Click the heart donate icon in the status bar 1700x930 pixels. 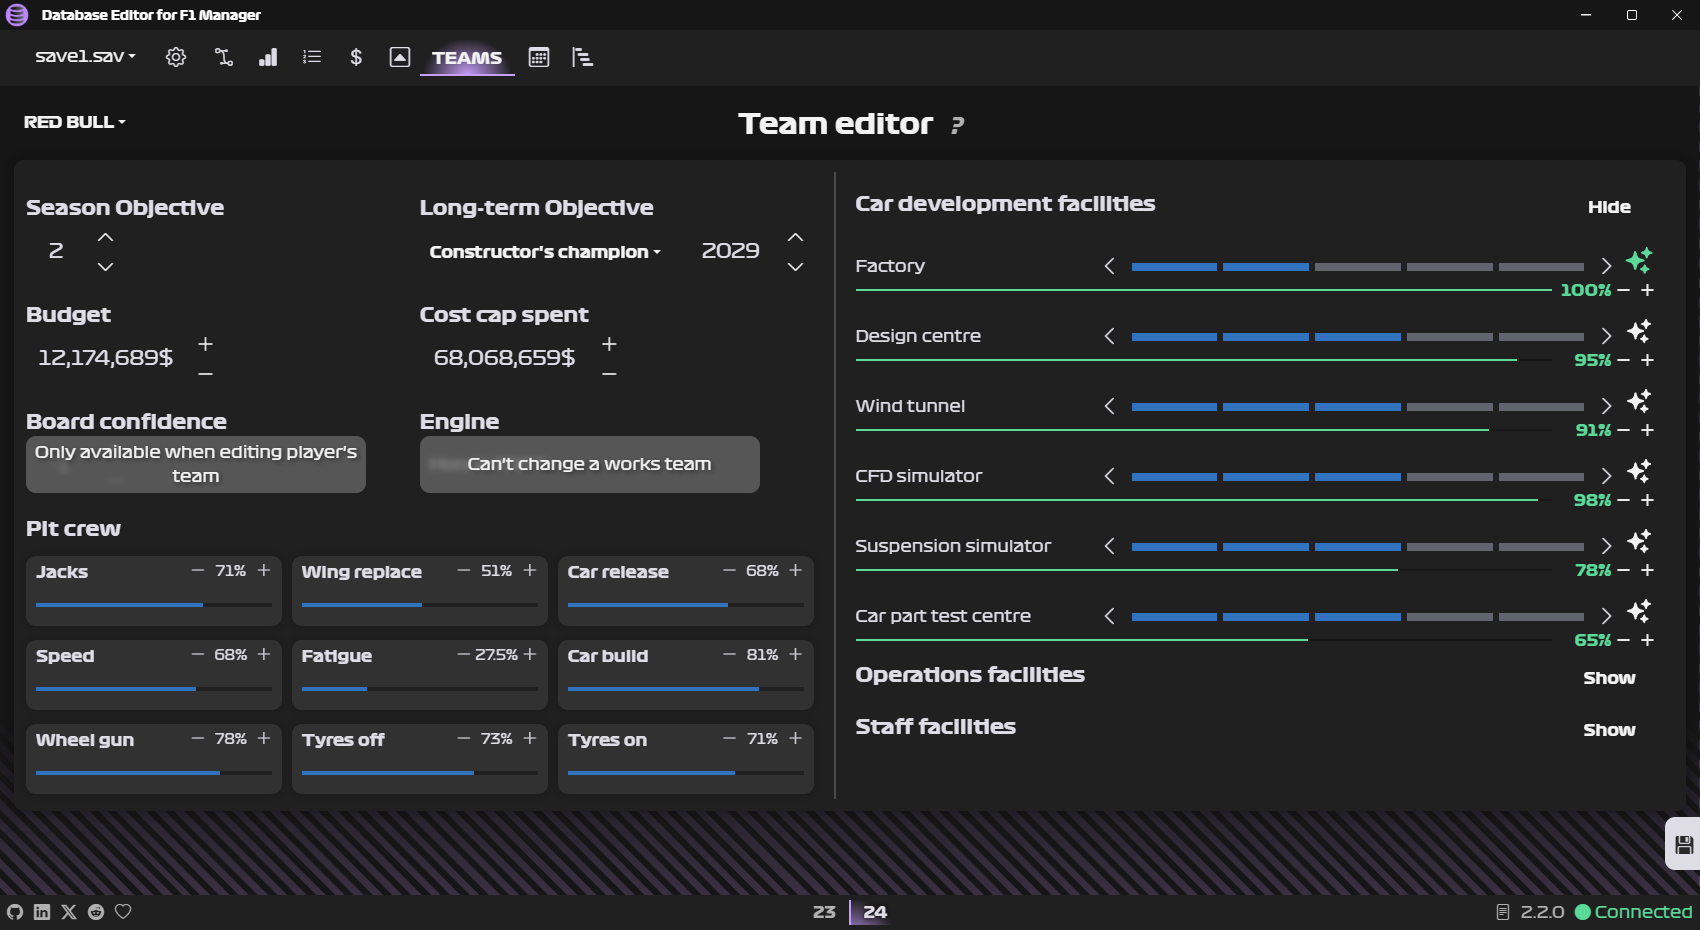[x=123, y=912]
